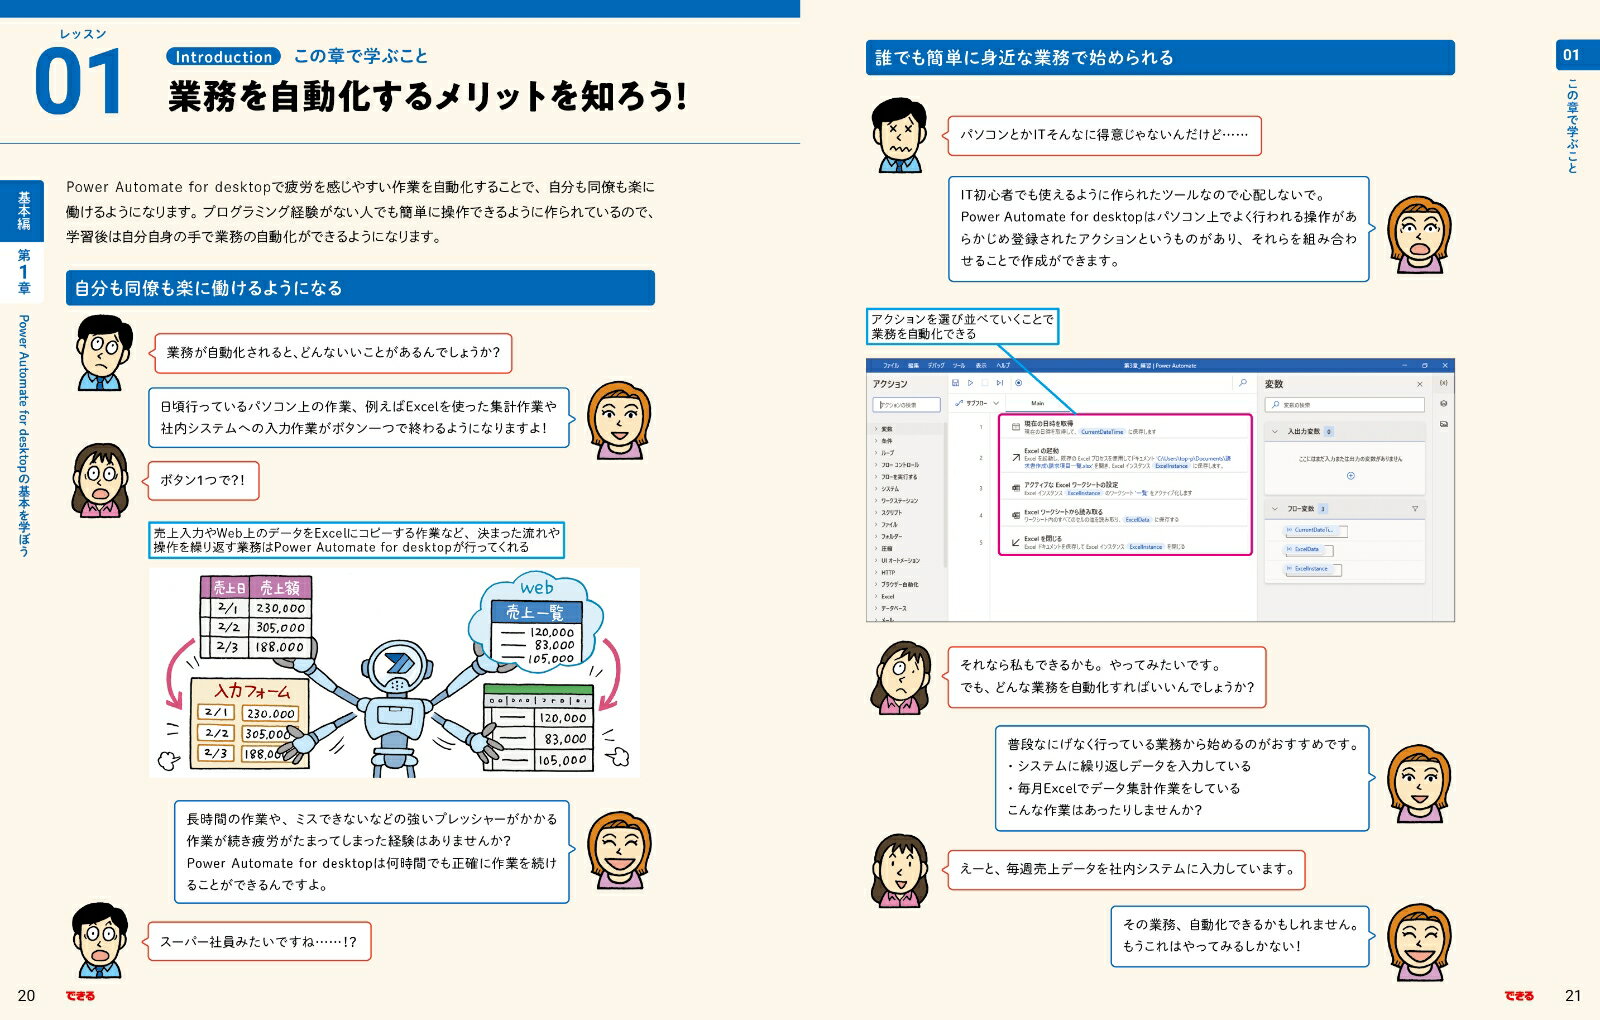The width and height of the screenshot is (1600, 1020).
Task: Expand the Excel action group
Action: click(888, 596)
